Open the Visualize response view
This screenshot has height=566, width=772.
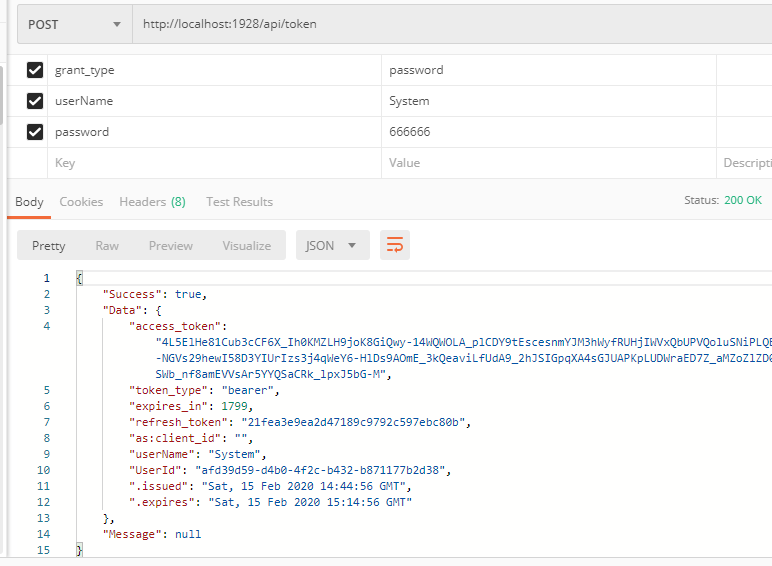(x=246, y=245)
